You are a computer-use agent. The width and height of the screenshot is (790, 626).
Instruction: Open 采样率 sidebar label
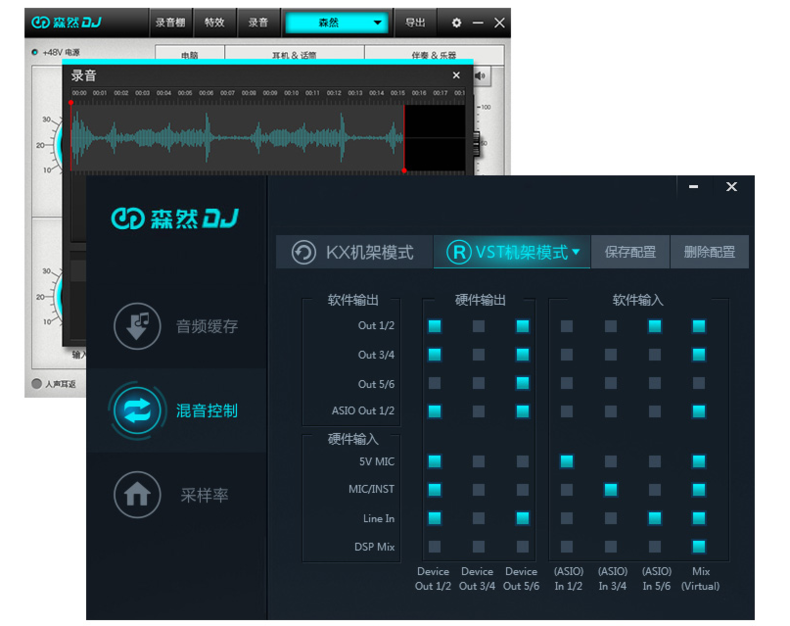tap(205, 495)
